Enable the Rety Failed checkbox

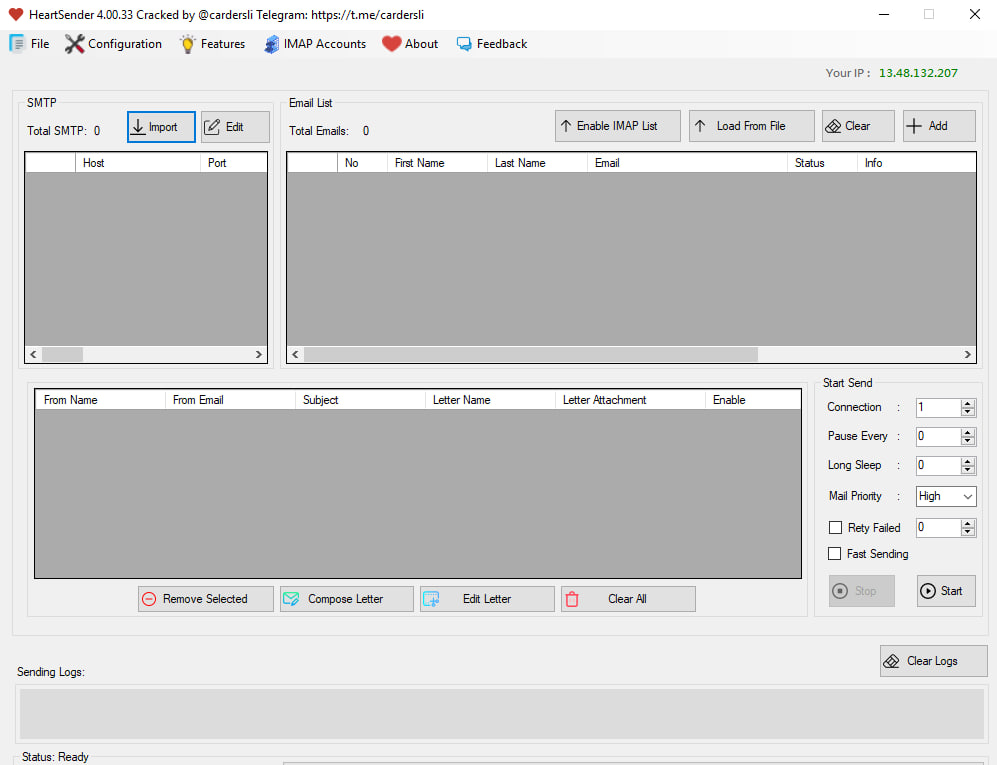[835, 528]
